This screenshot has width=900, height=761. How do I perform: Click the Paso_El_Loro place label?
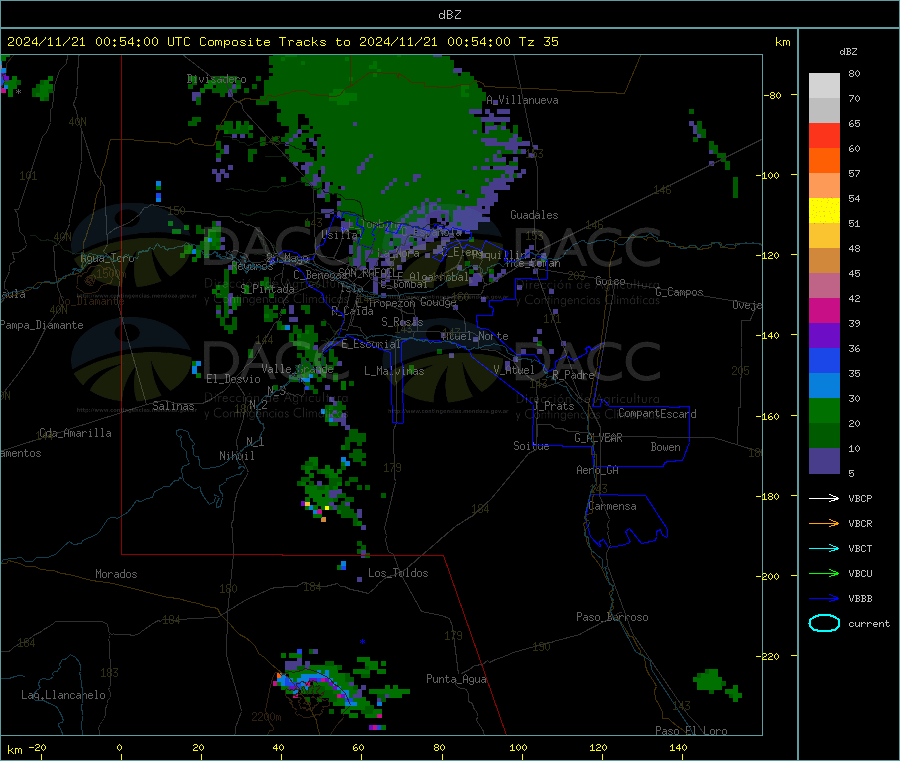691,731
